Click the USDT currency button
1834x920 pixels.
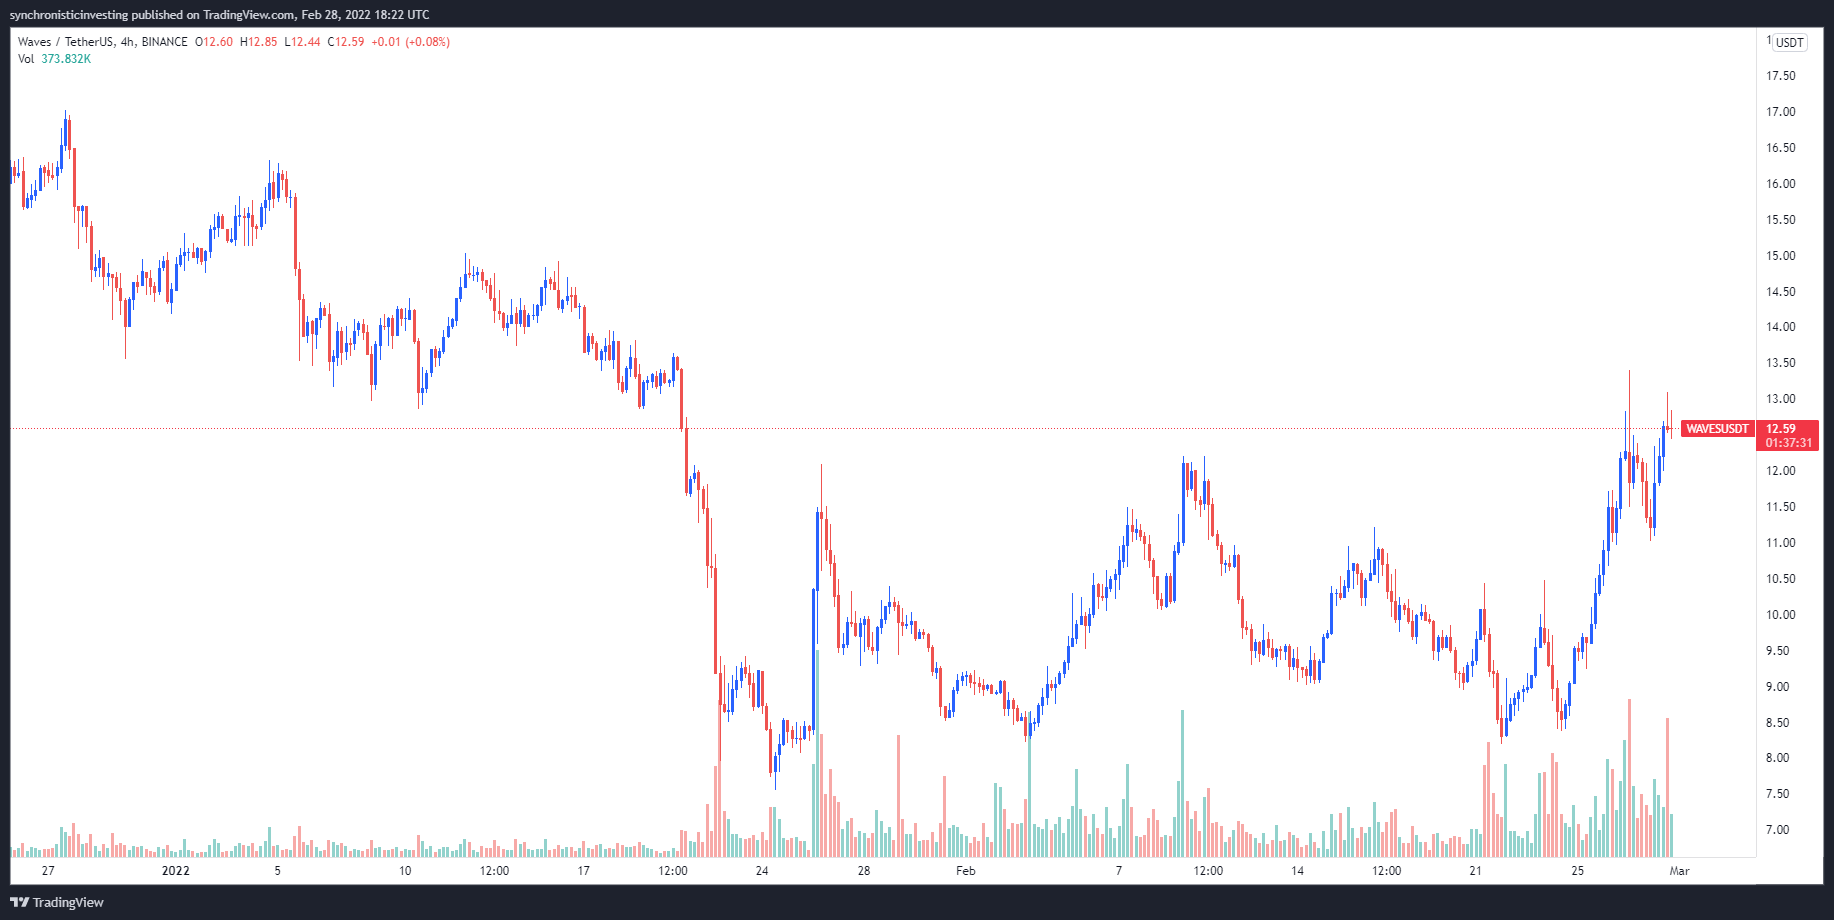point(1789,42)
